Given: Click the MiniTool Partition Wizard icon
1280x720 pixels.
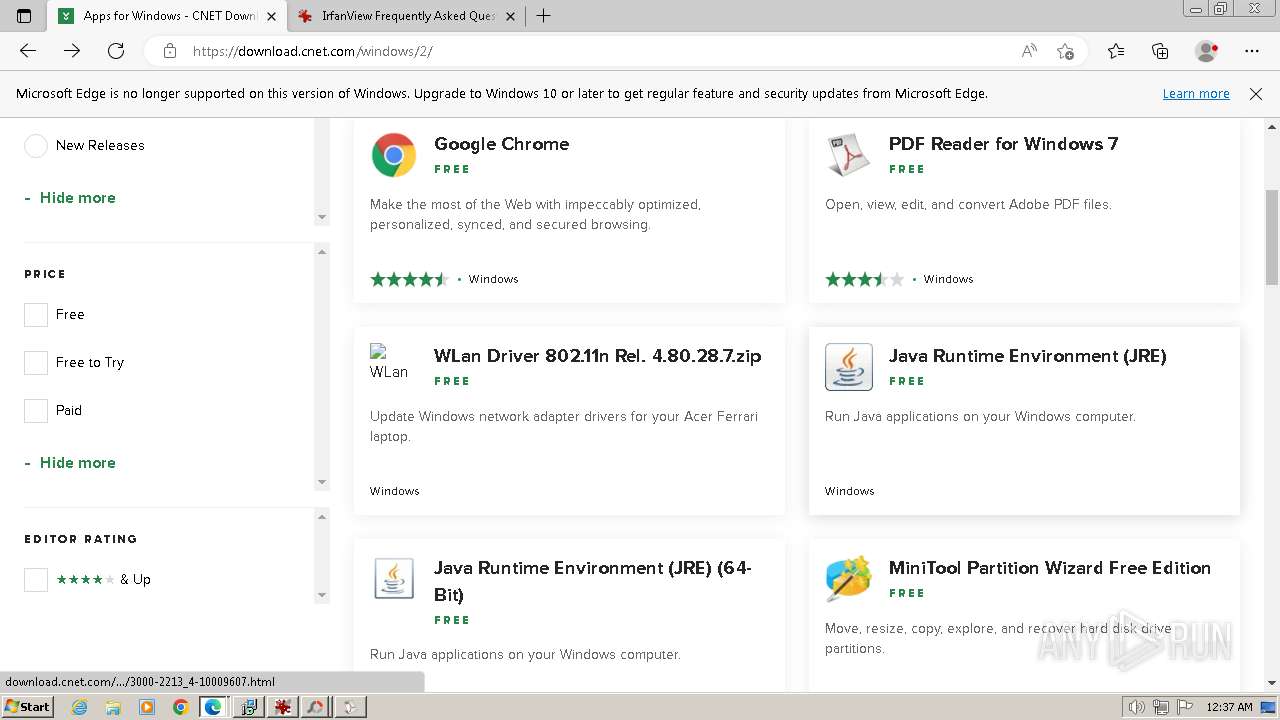Looking at the screenshot, I should point(849,579).
